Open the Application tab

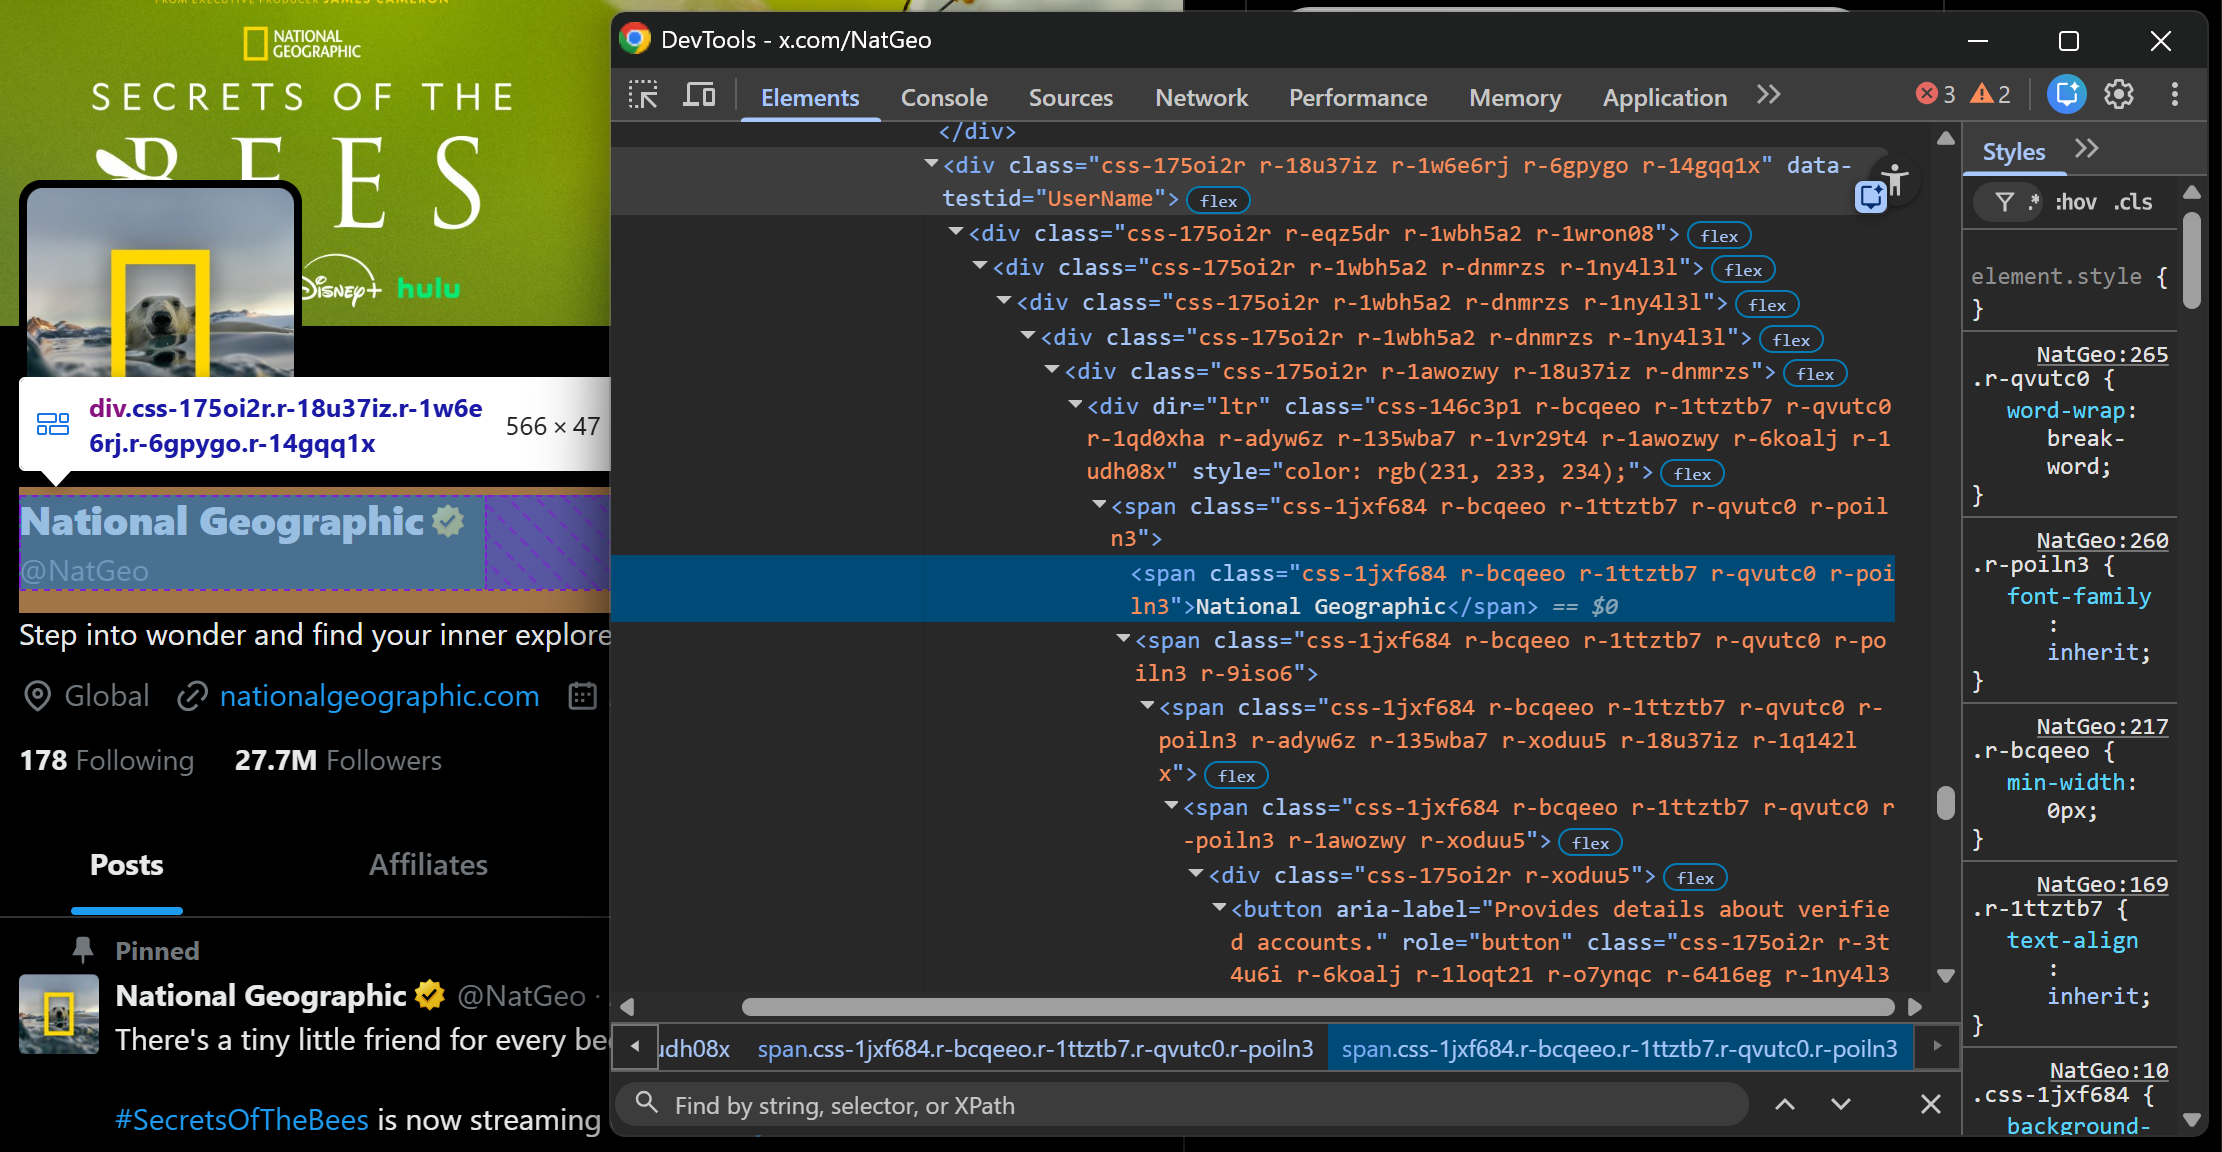pos(1664,97)
